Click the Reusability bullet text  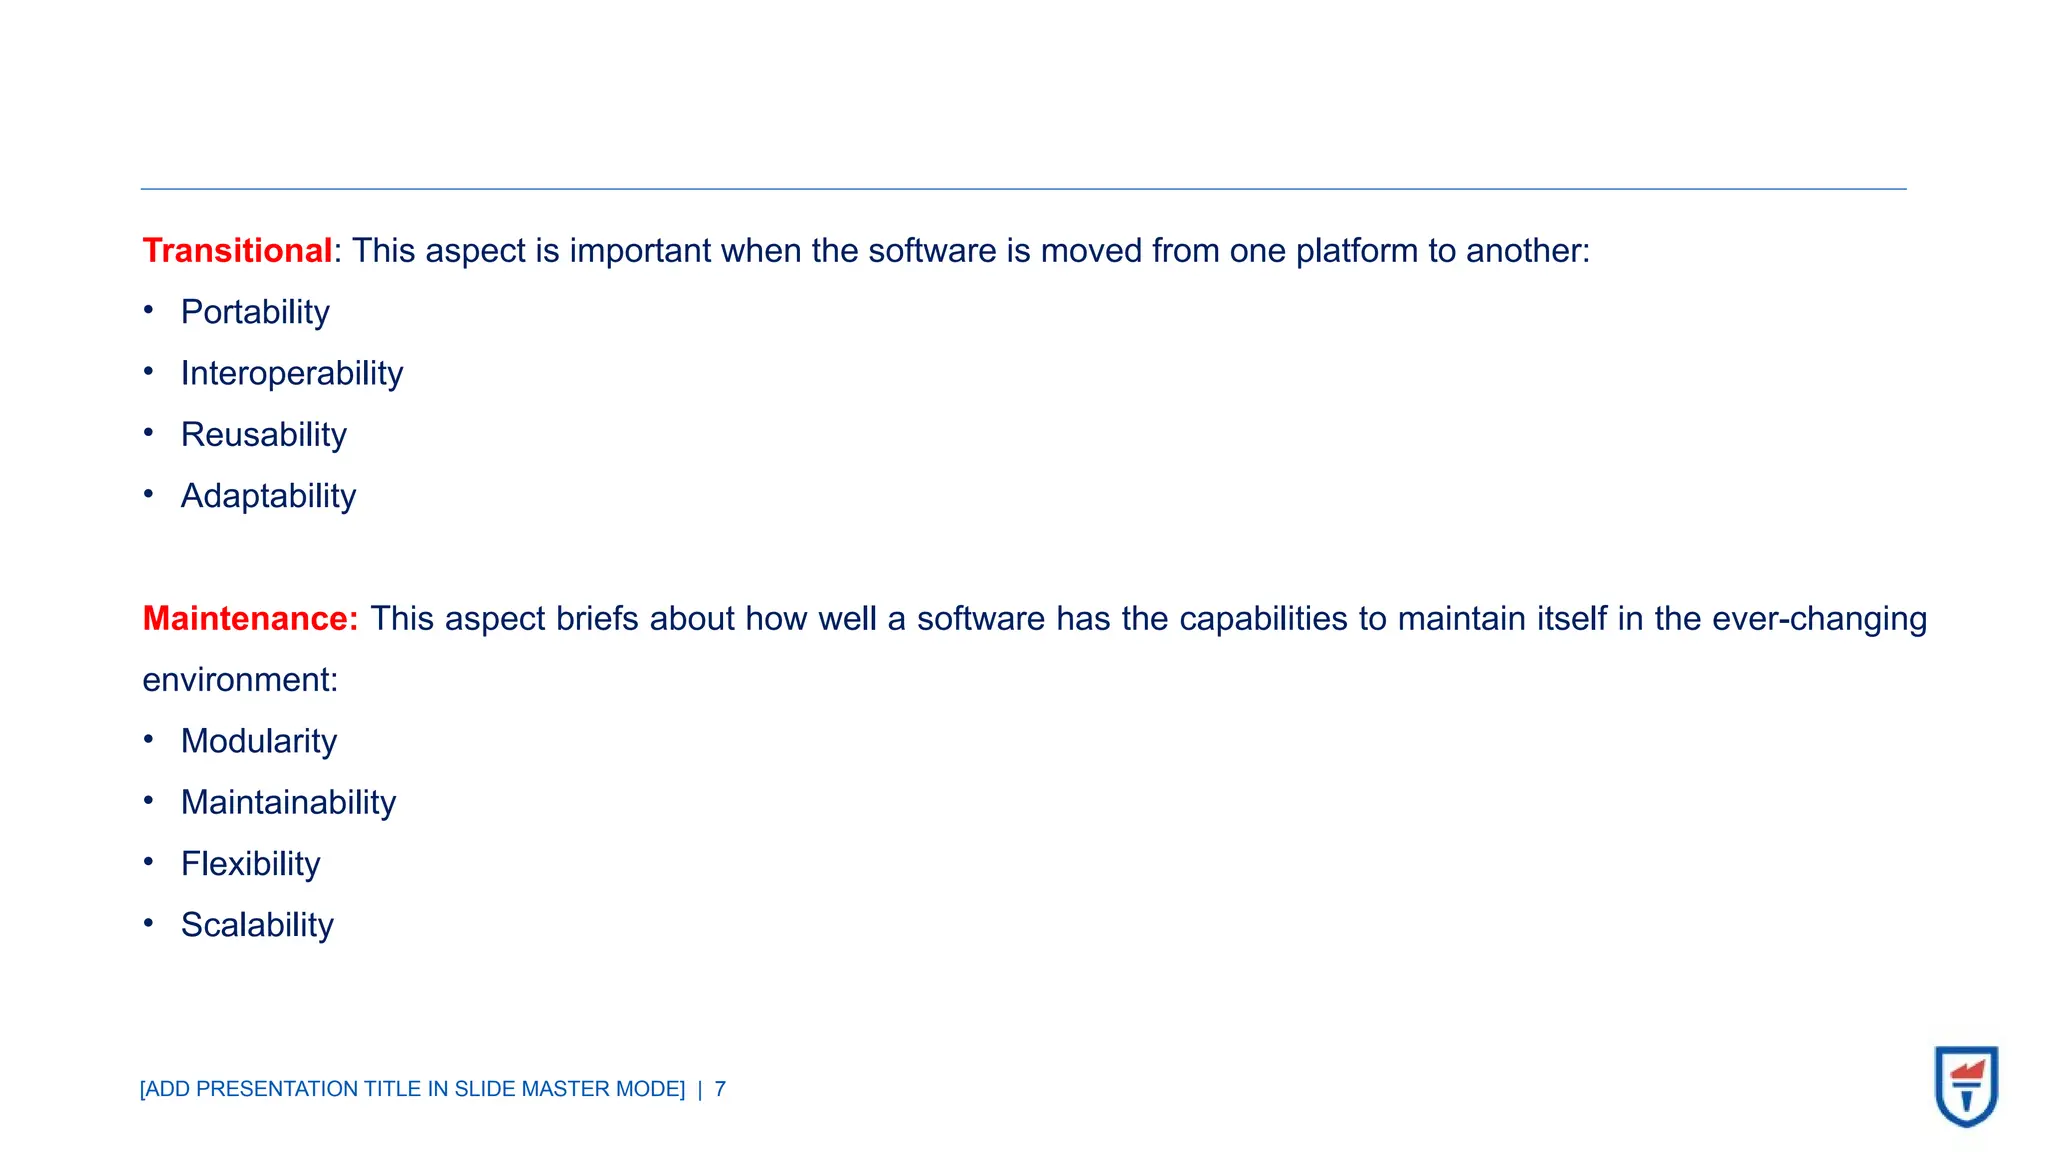pyautogui.click(x=264, y=435)
